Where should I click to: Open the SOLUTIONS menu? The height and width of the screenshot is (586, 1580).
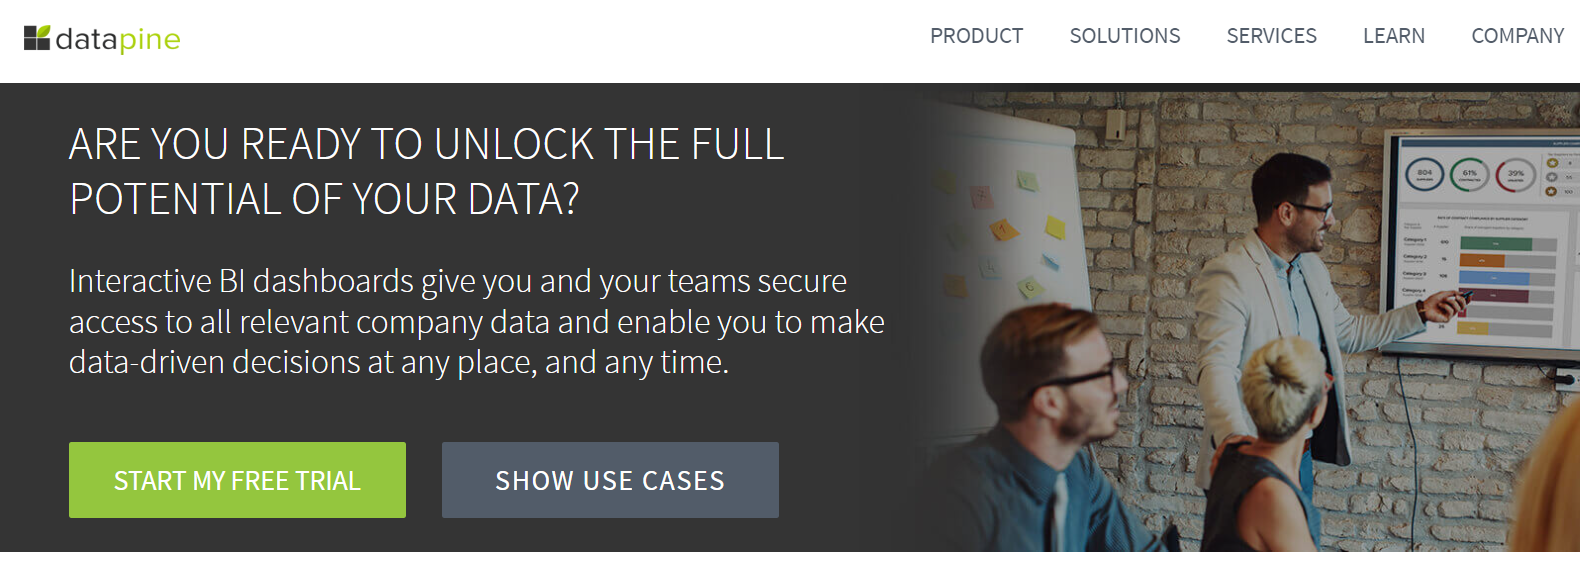[1125, 36]
